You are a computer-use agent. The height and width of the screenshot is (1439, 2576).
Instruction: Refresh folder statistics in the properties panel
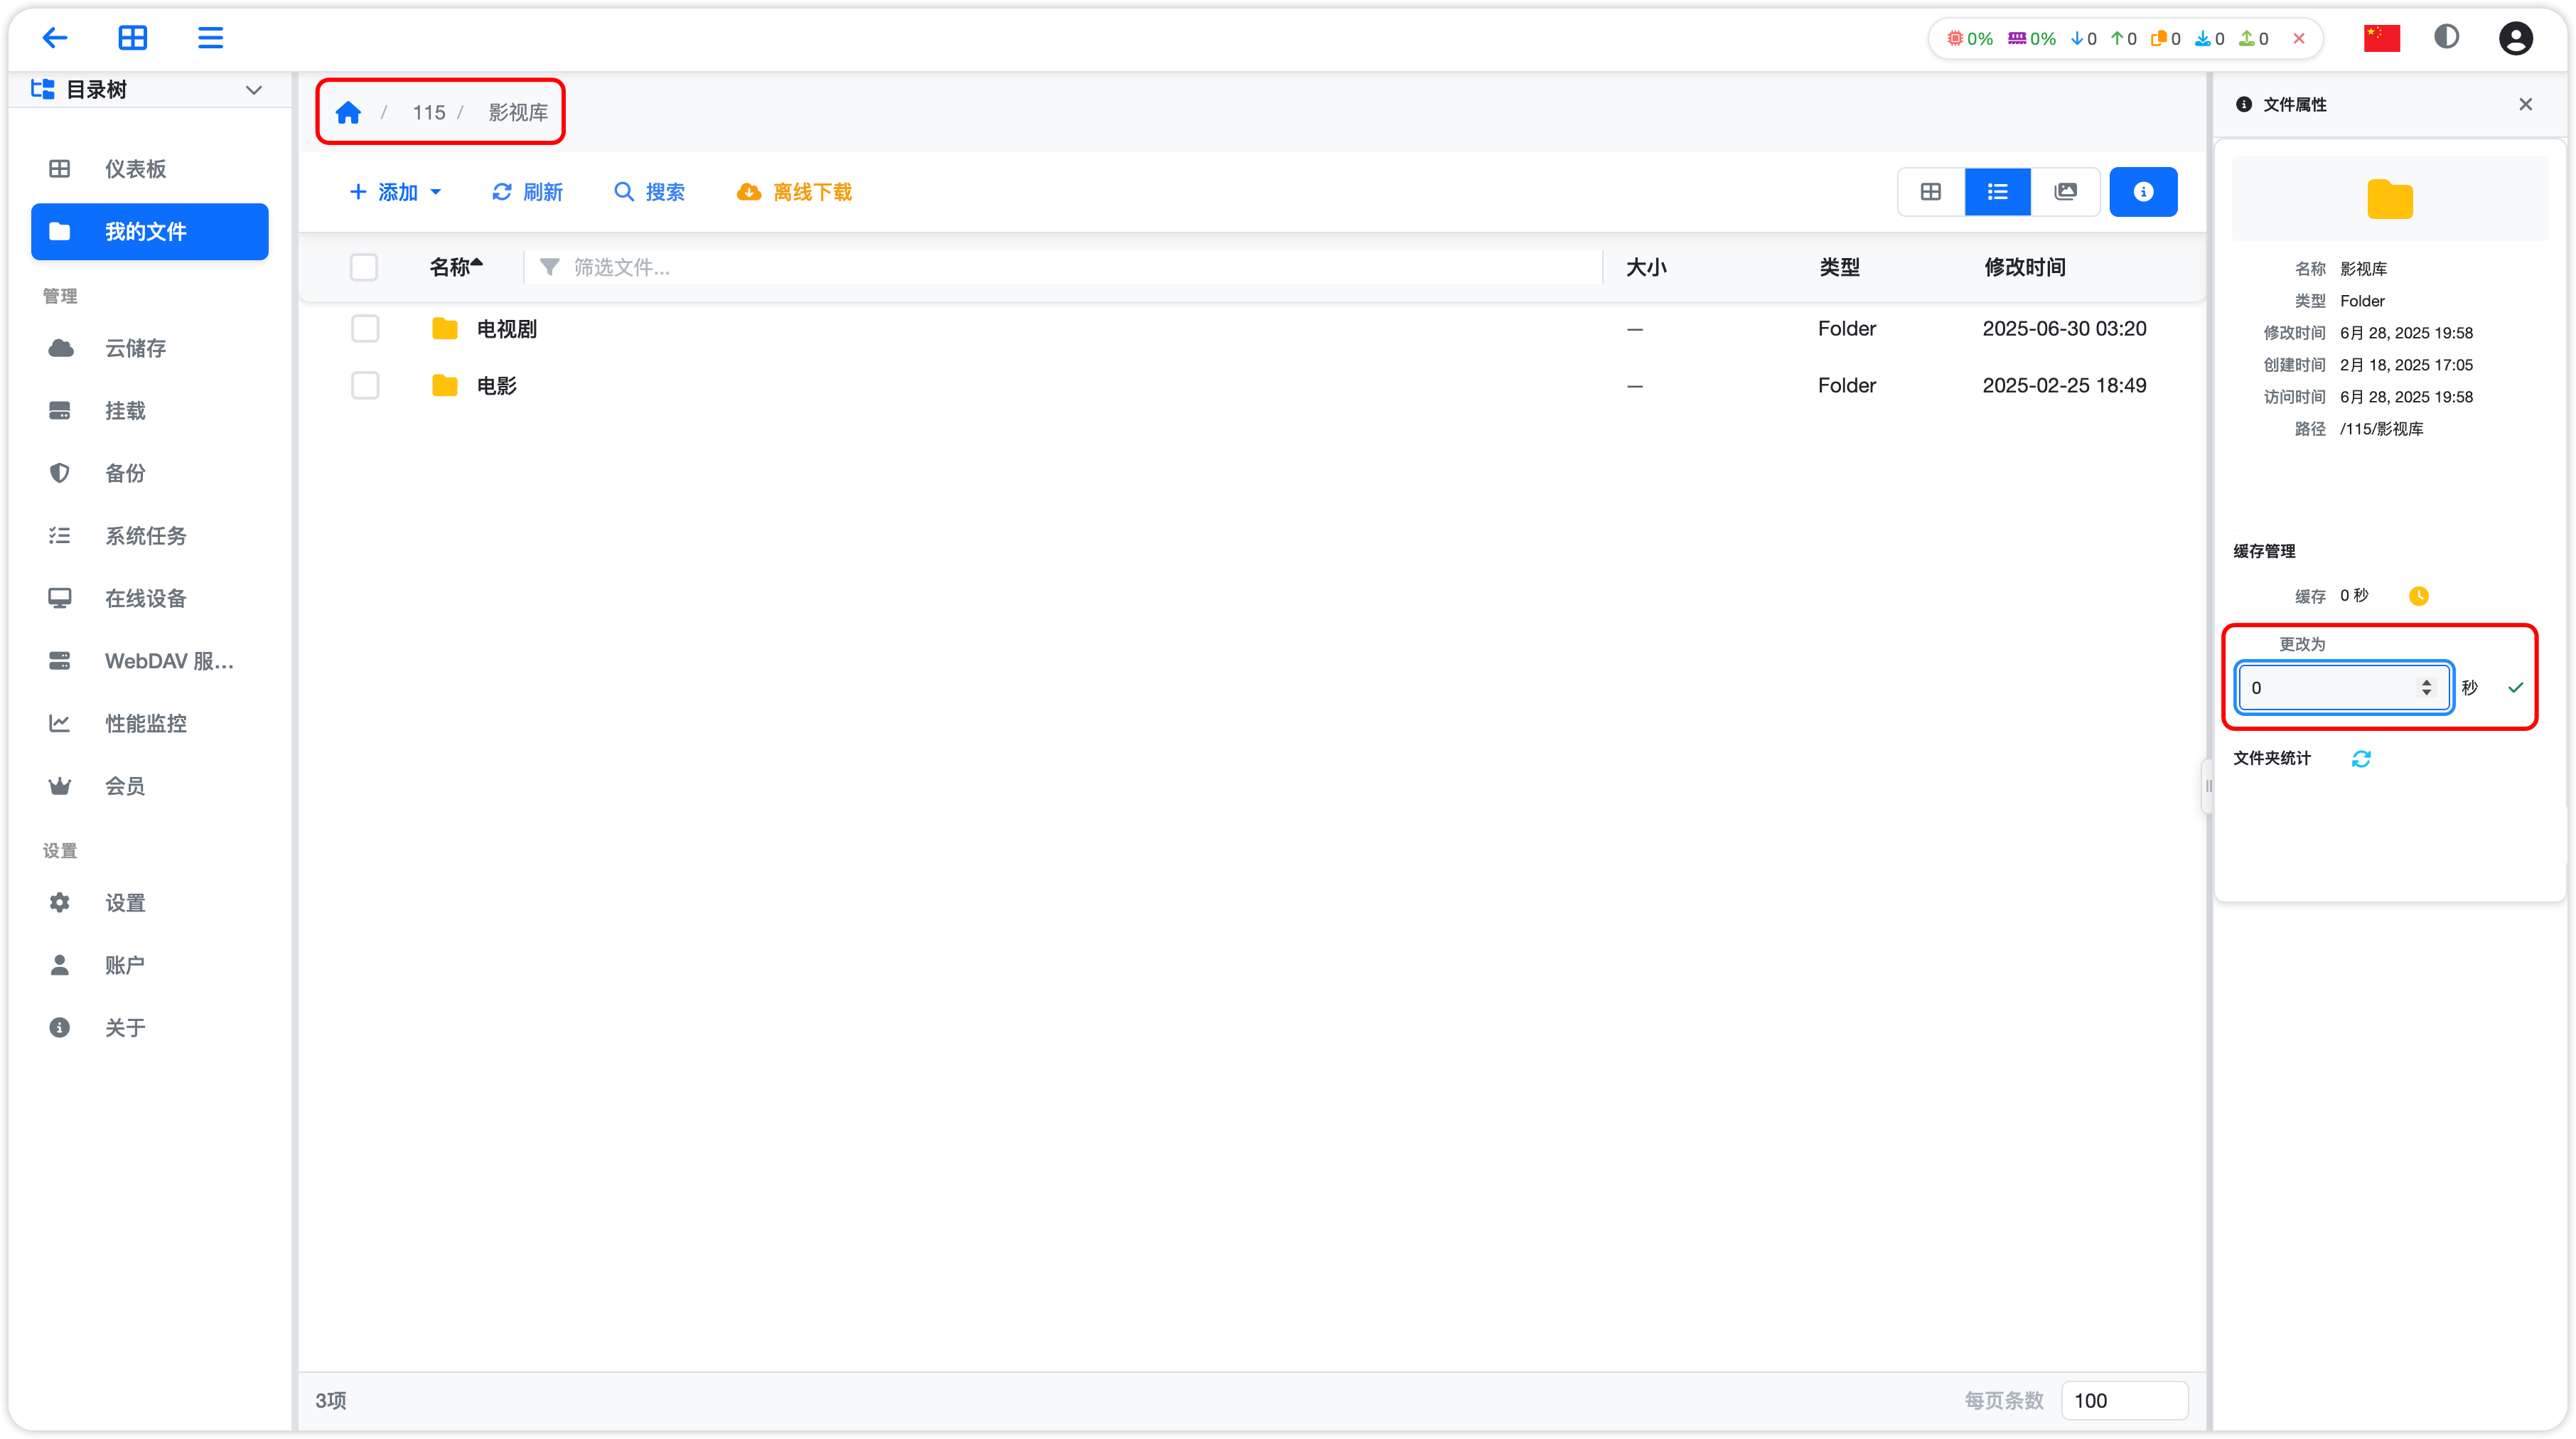pyautogui.click(x=2361, y=759)
